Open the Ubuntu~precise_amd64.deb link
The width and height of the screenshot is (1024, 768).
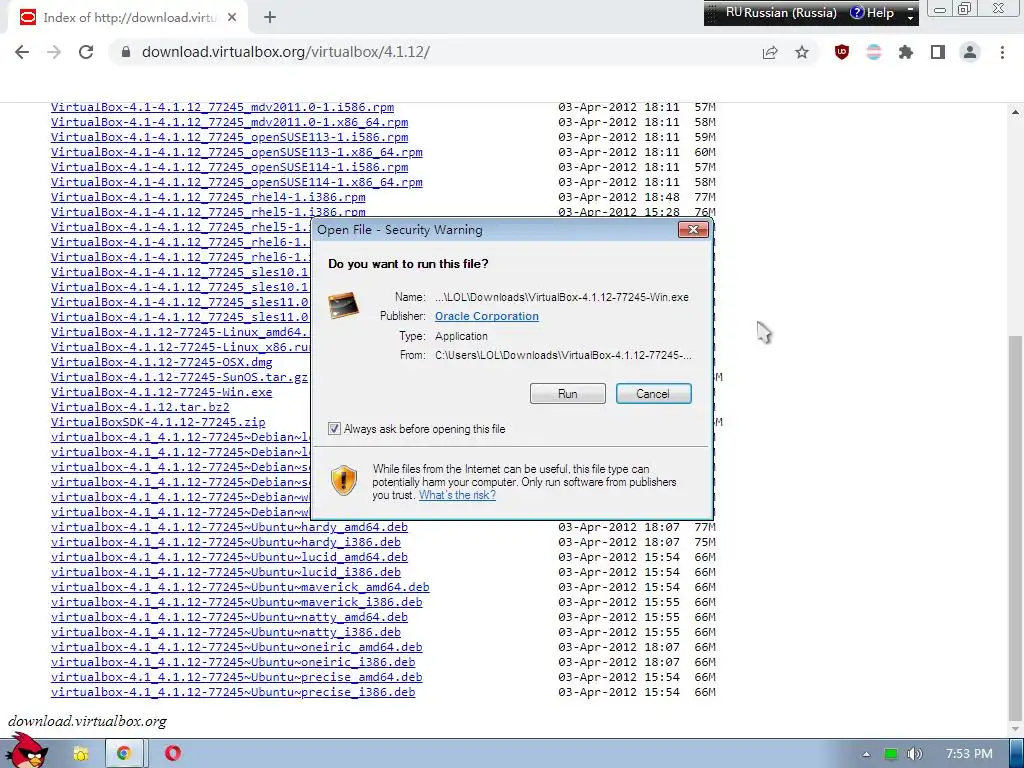tap(236, 677)
